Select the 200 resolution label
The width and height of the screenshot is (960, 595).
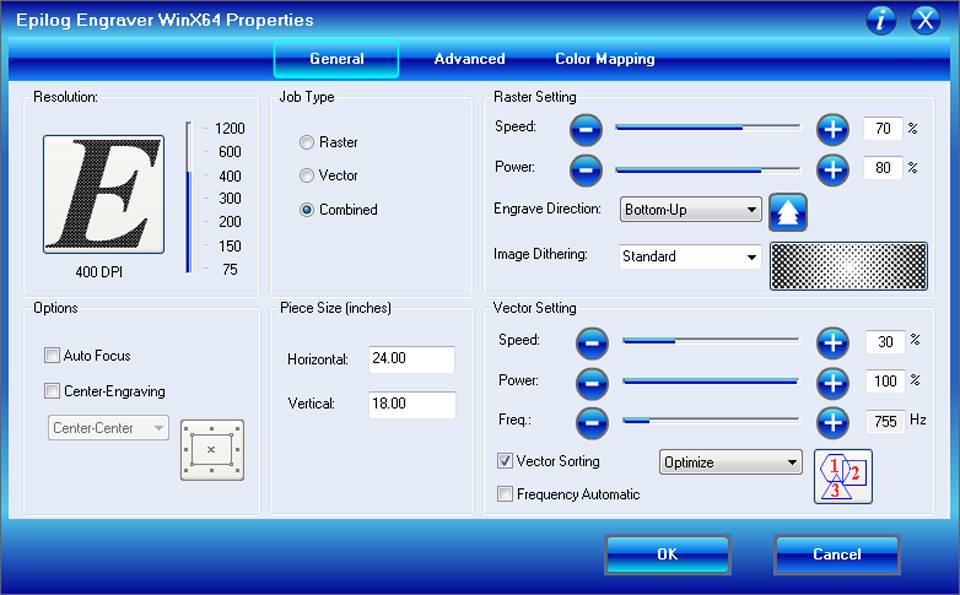[230, 222]
